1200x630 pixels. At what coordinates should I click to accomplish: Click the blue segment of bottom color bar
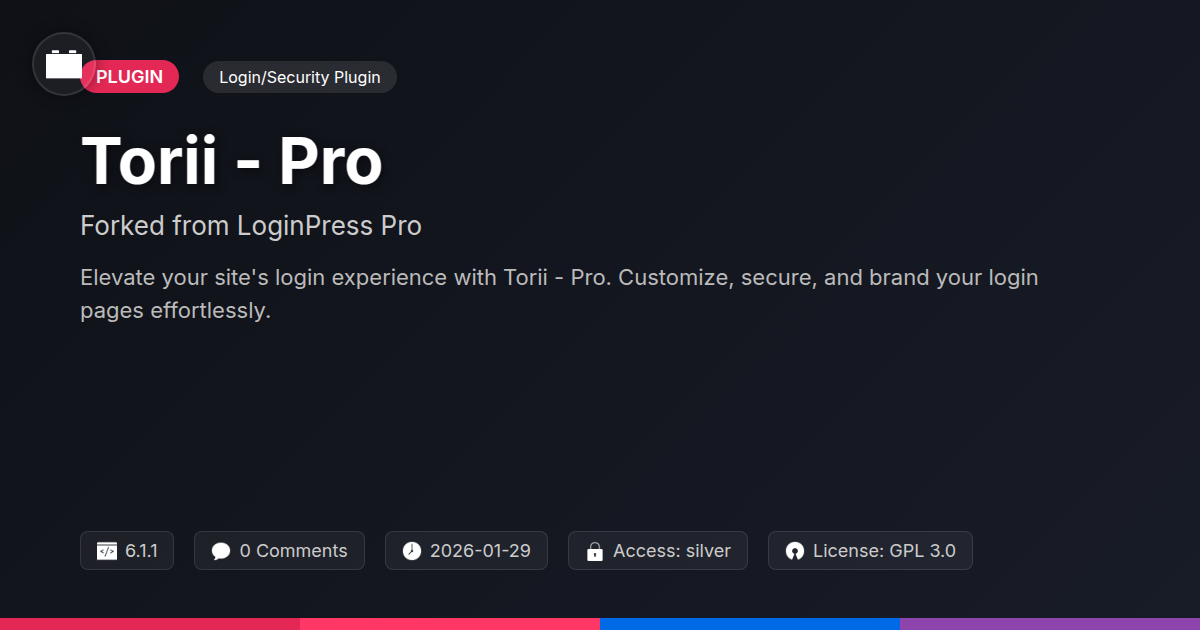pyautogui.click(x=750, y=624)
